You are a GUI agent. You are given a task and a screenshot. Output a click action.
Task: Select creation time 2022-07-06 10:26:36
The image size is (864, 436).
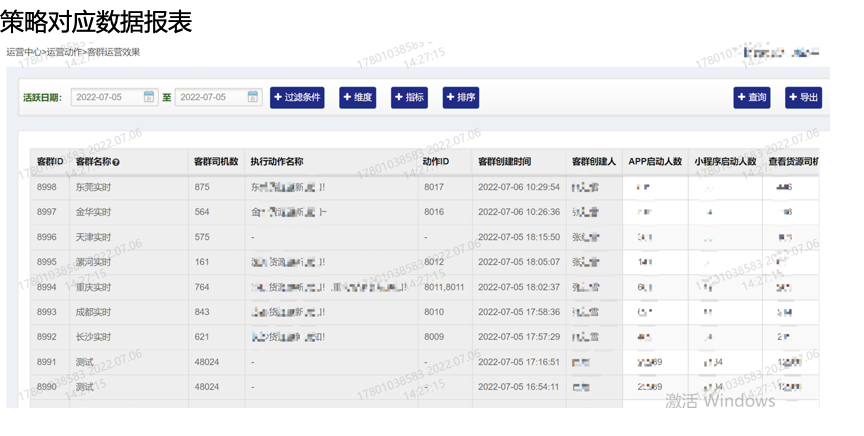point(519,212)
